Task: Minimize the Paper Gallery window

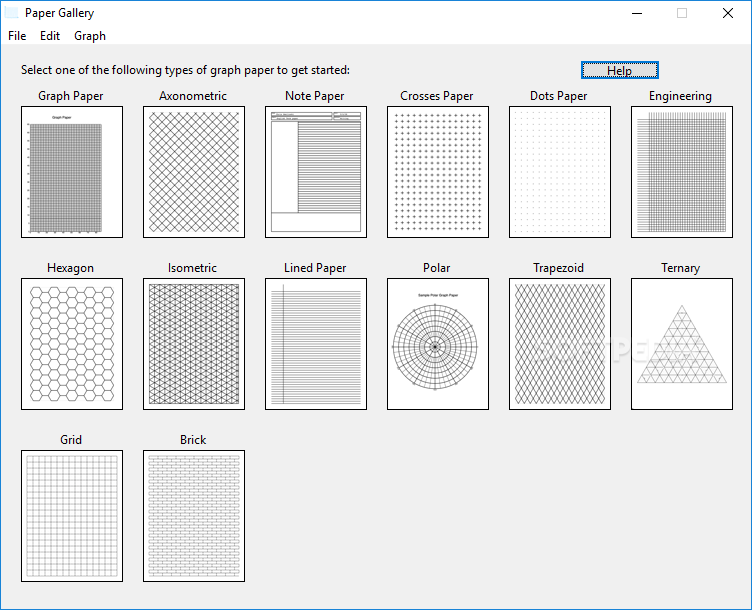Action: click(637, 13)
